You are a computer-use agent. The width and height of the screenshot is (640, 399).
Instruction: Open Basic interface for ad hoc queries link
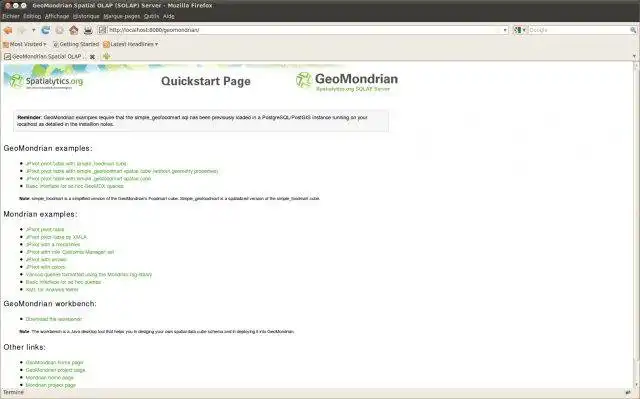[x=63, y=282]
